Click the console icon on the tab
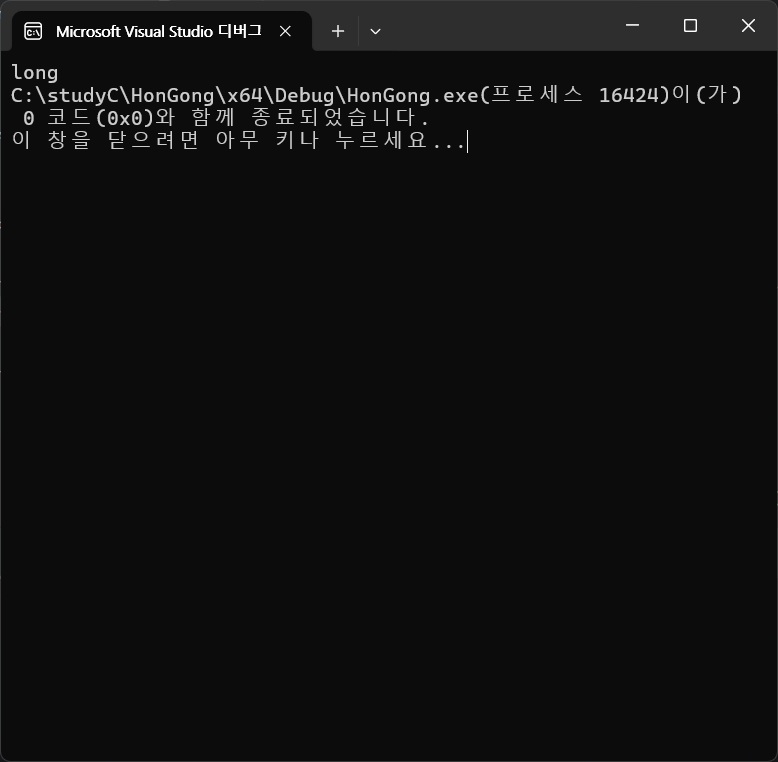The width and height of the screenshot is (778, 762). click(33, 31)
